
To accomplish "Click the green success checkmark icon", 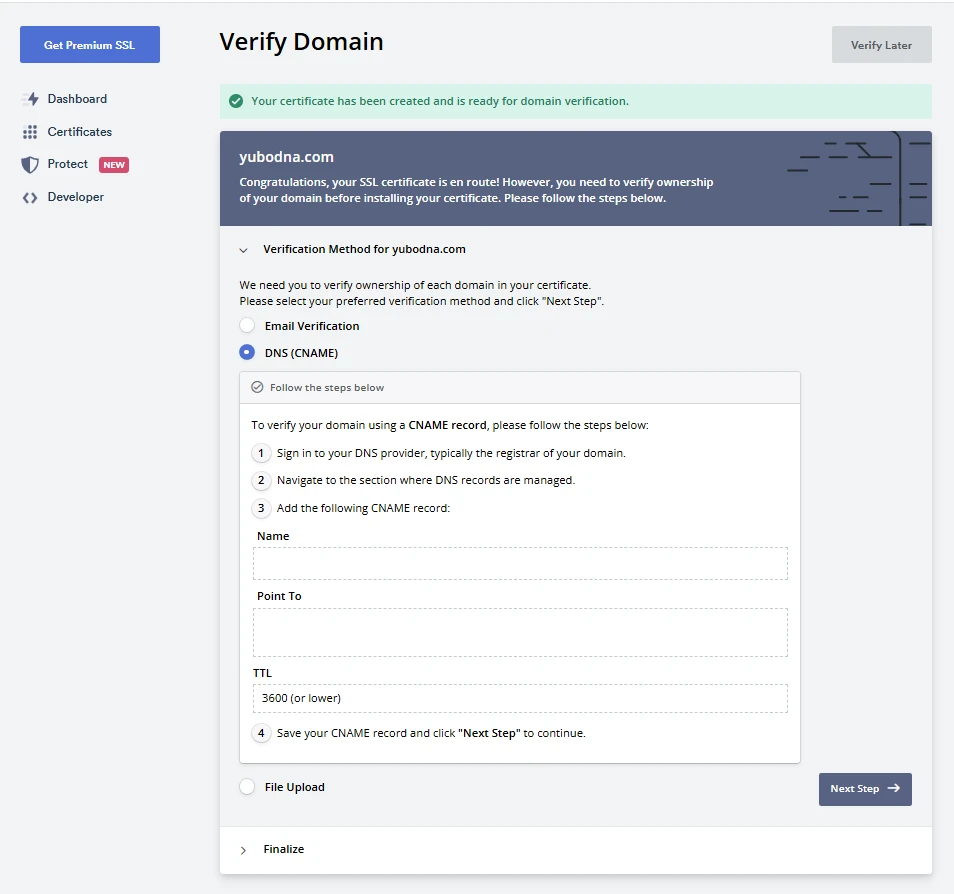I will click(x=236, y=101).
